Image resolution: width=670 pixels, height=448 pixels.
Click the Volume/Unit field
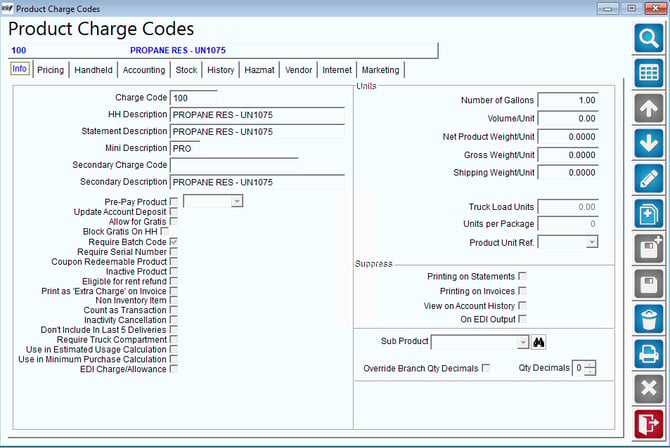pos(568,118)
